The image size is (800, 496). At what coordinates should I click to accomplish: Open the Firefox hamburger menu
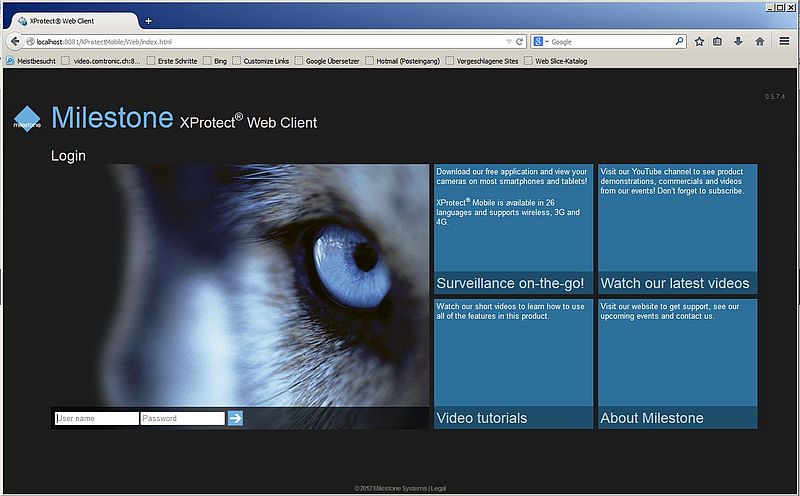(x=784, y=41)
